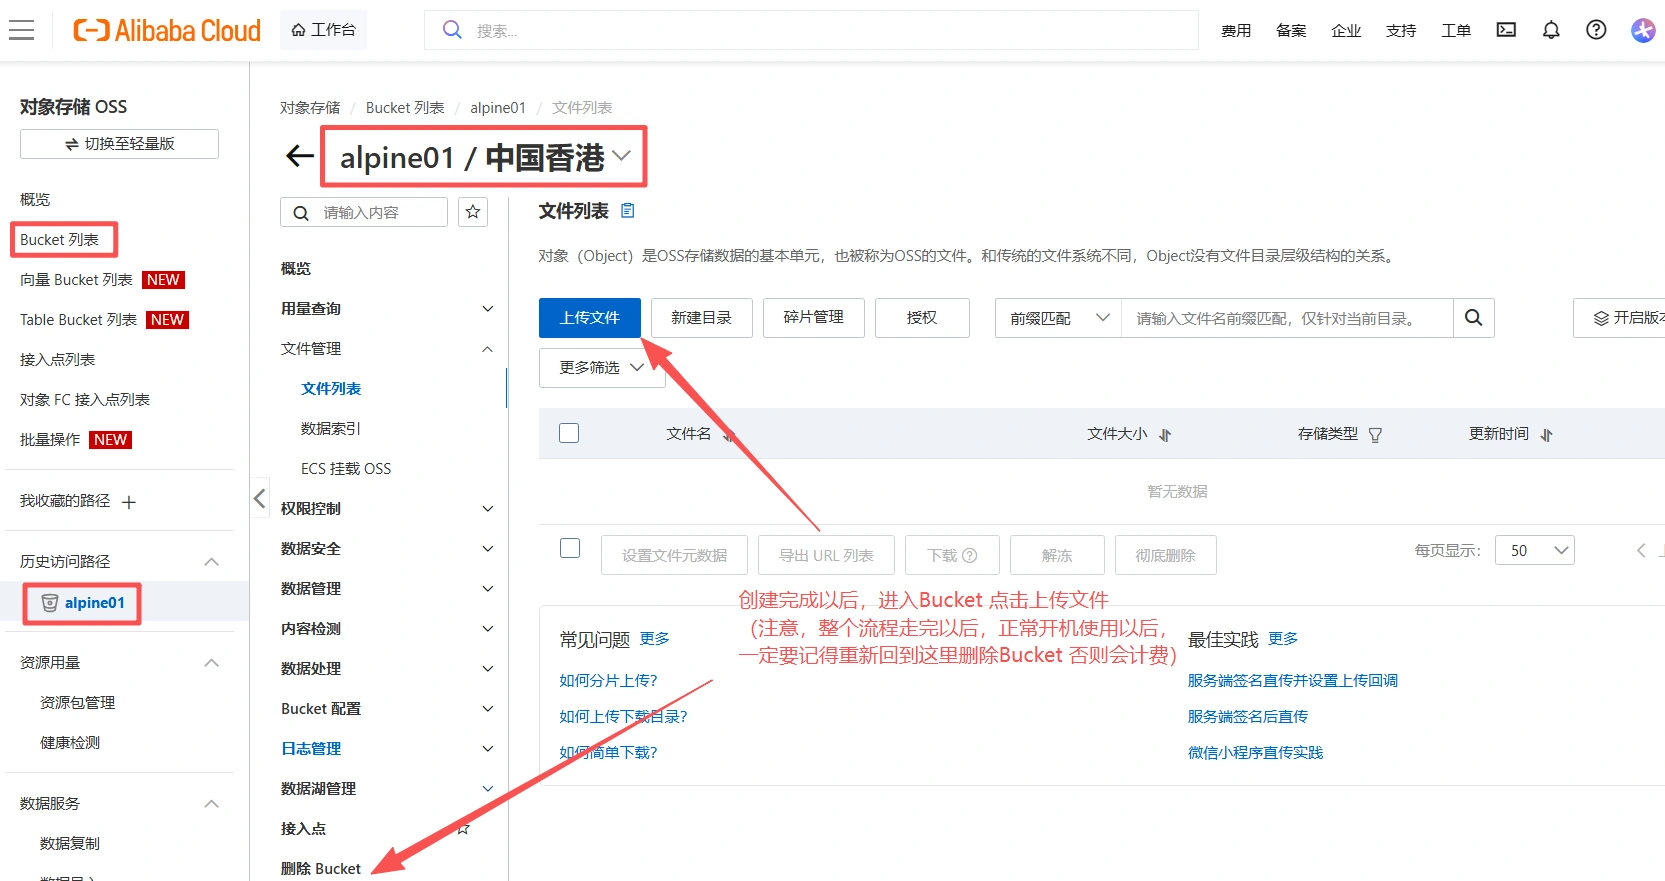
Task: Open the 如何分片上传? link
Action: [608, 681]
